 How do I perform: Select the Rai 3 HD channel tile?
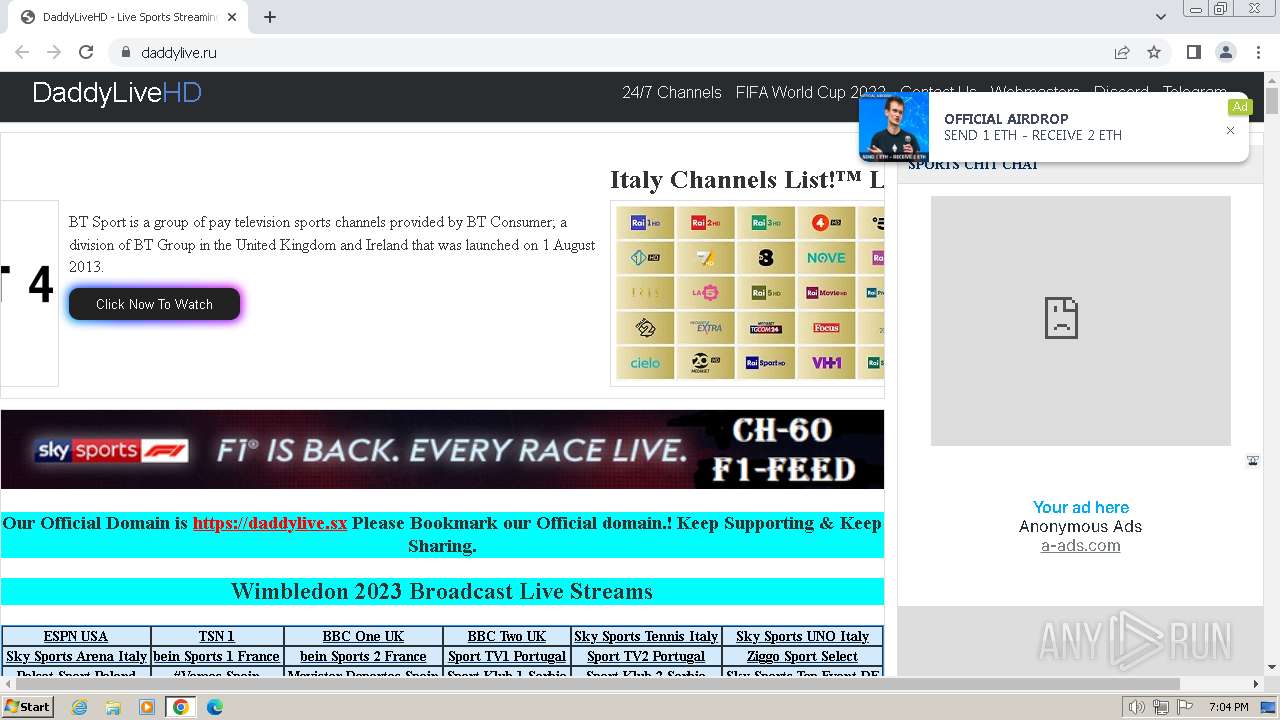[x=765, y=223]
